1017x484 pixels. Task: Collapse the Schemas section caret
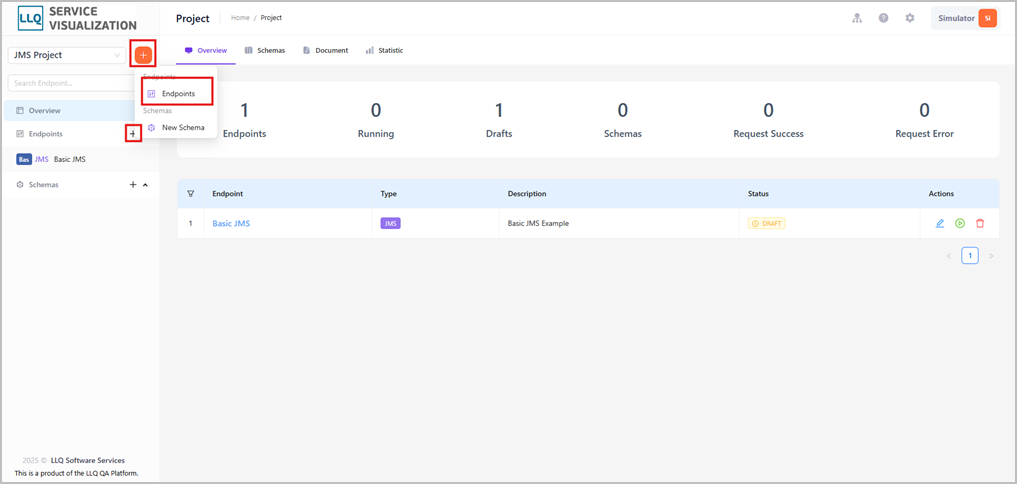145,185
